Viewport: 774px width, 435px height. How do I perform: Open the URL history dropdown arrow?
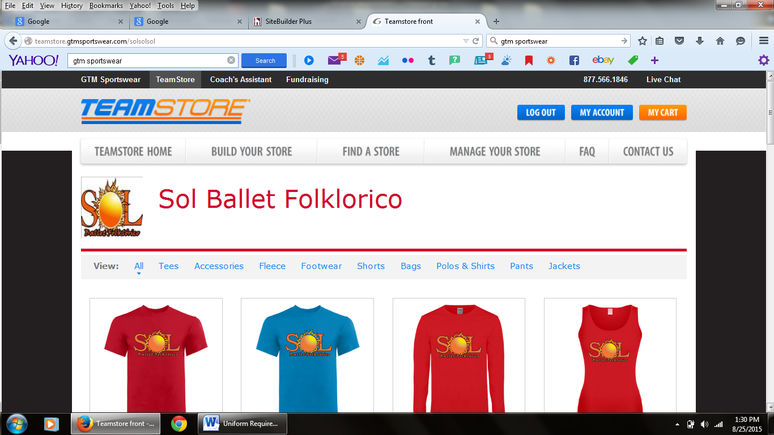[465, 41]
